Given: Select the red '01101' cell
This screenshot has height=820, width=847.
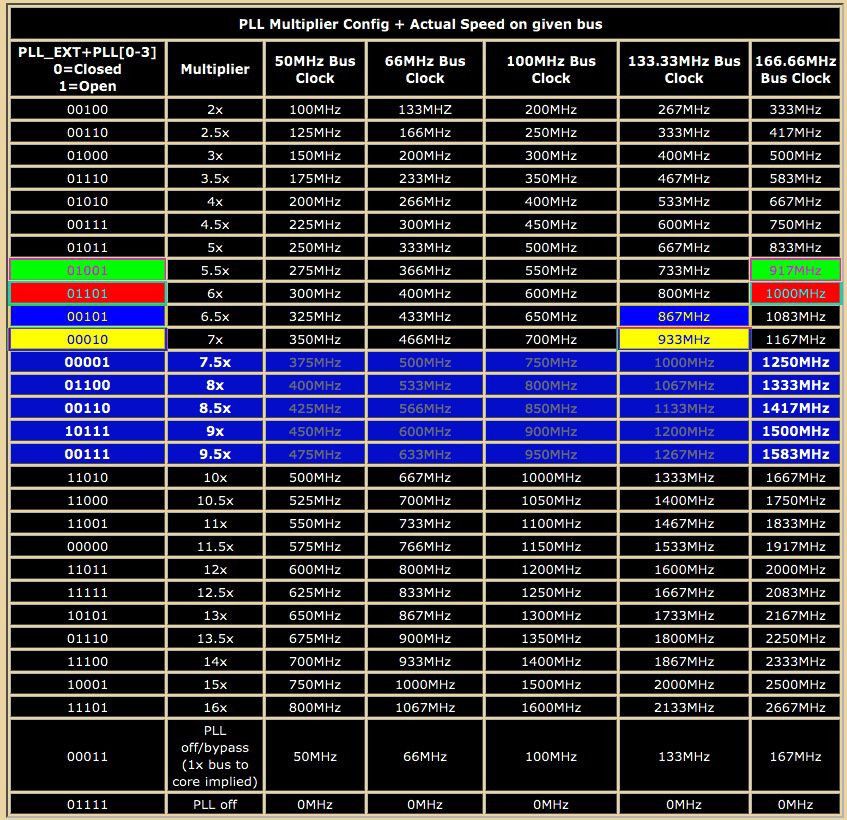Looking at the screenshot, I should 88,294.
